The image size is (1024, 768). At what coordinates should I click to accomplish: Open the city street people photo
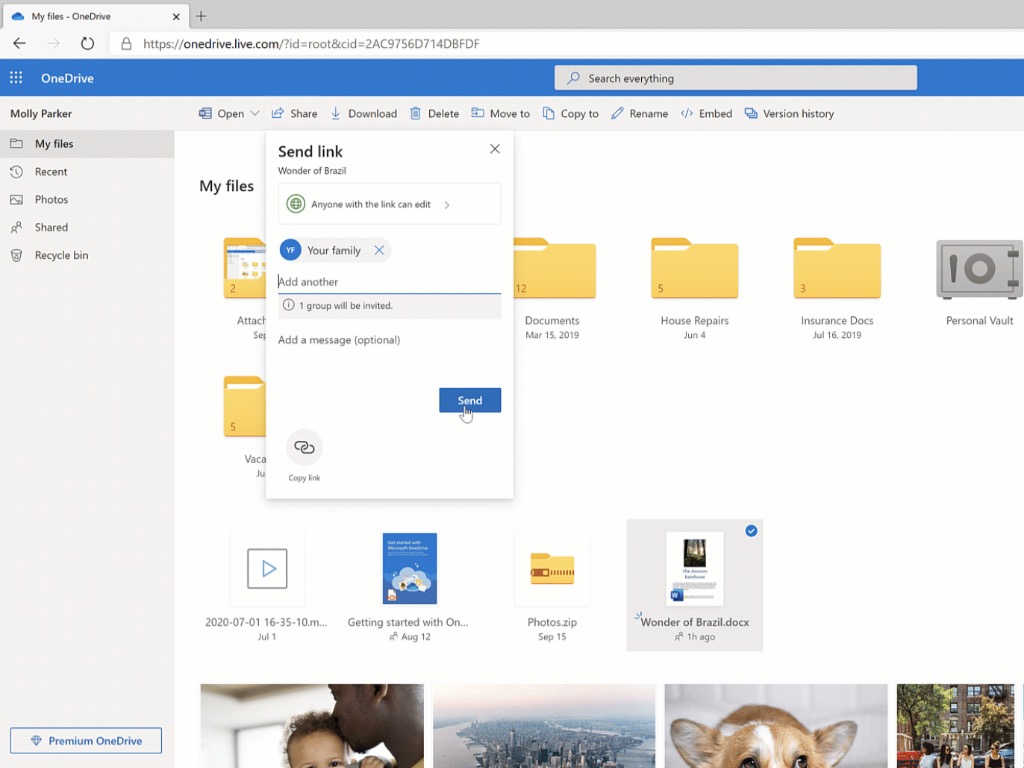pyautogui.click(x=955, y=726)
